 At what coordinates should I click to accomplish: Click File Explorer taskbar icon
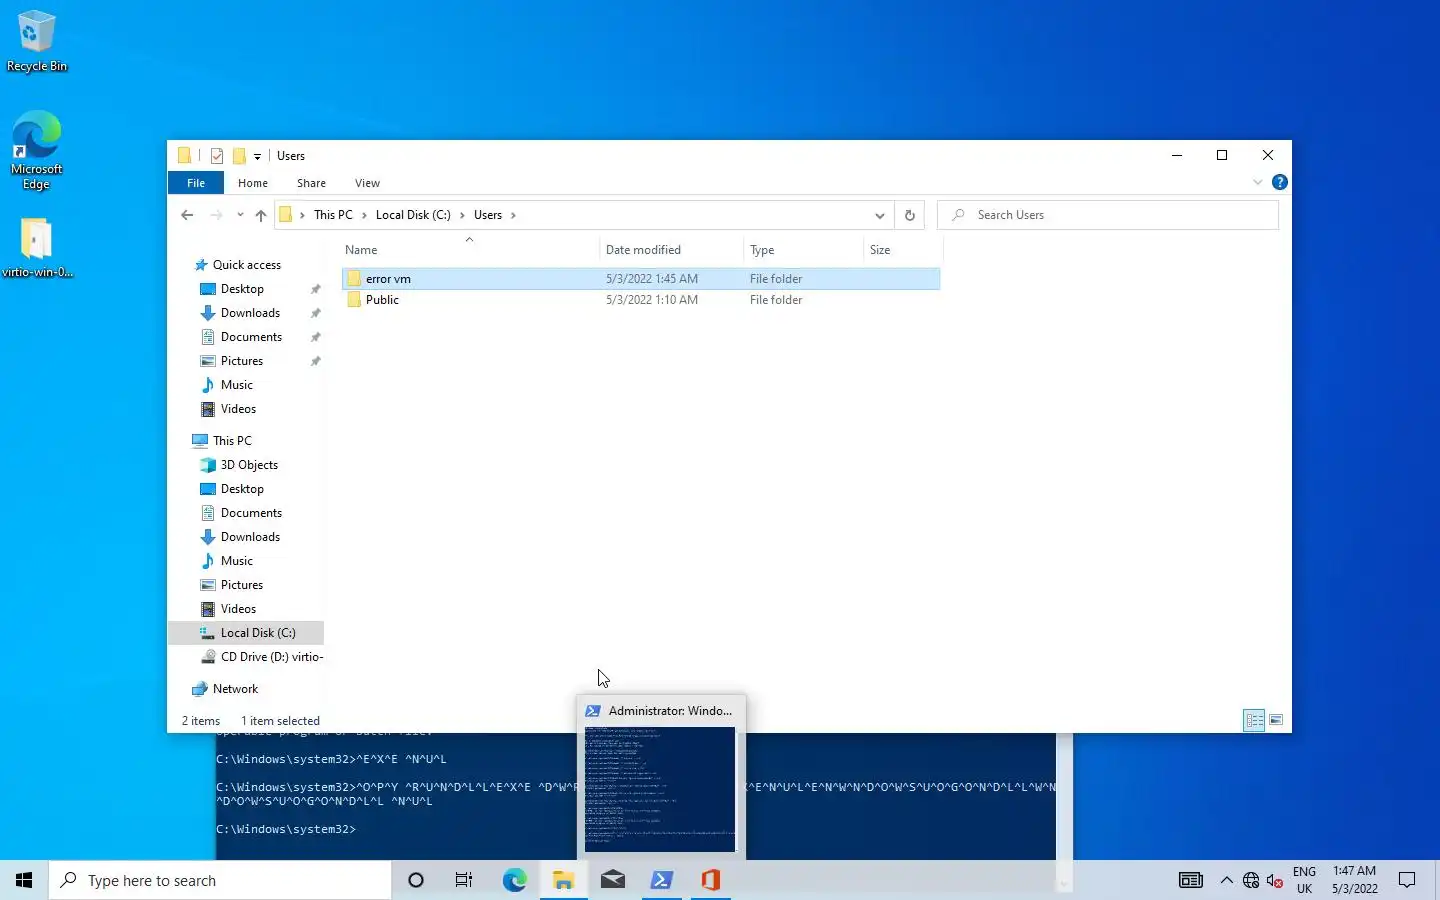click(x=564, y=880)
